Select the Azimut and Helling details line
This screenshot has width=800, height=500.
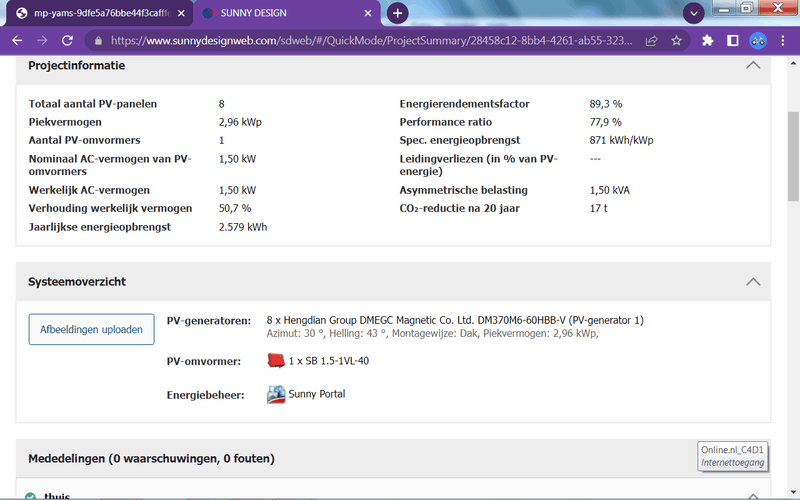coord(432,333)
